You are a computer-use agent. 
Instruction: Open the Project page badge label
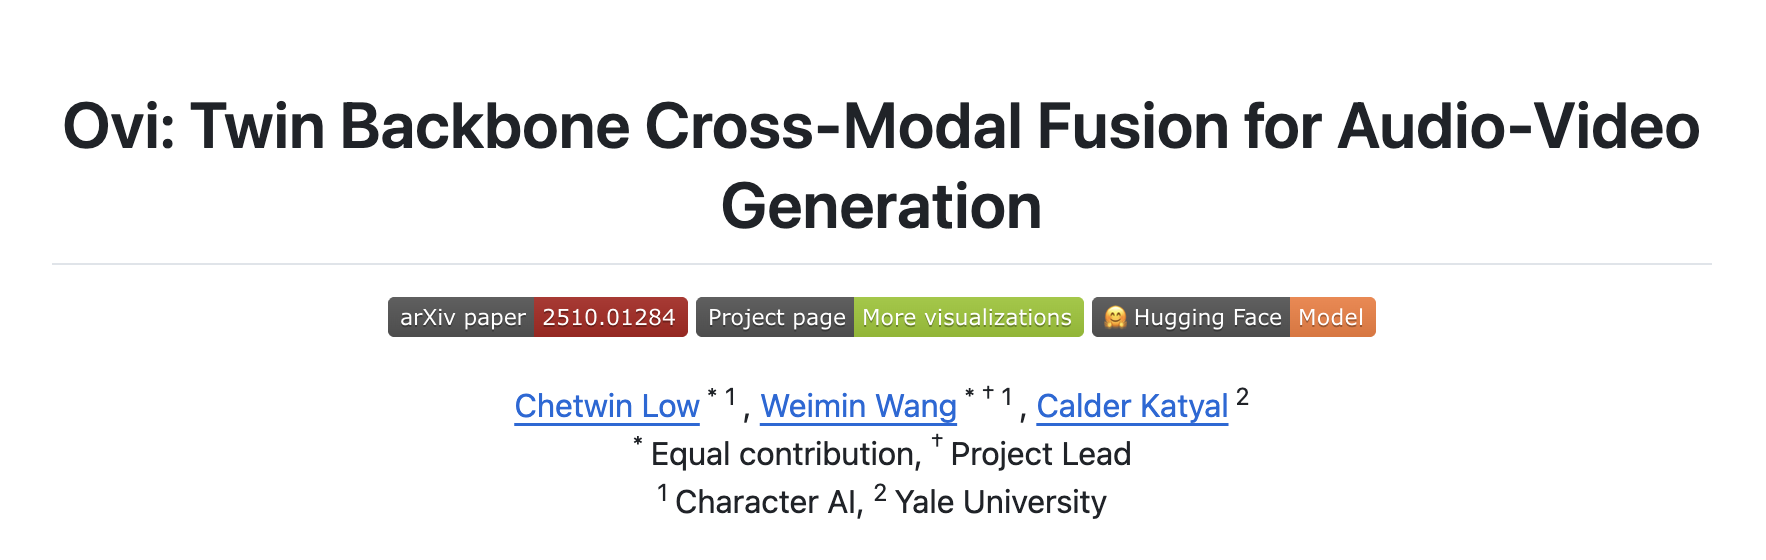pos(776,318)
